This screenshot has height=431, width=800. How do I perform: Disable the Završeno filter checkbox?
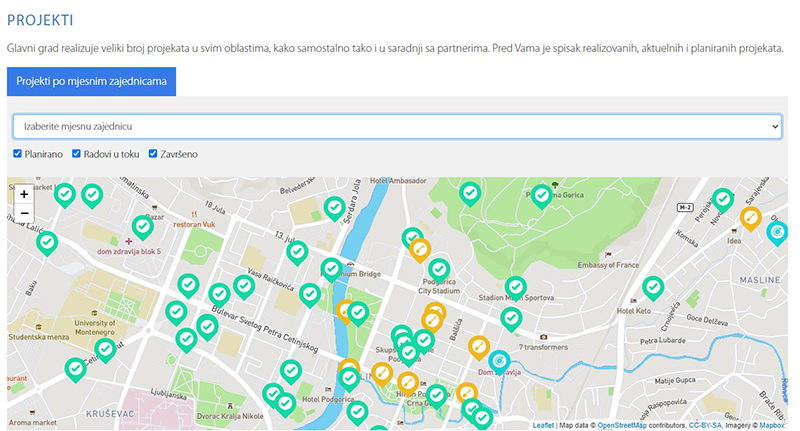point(154,154)
